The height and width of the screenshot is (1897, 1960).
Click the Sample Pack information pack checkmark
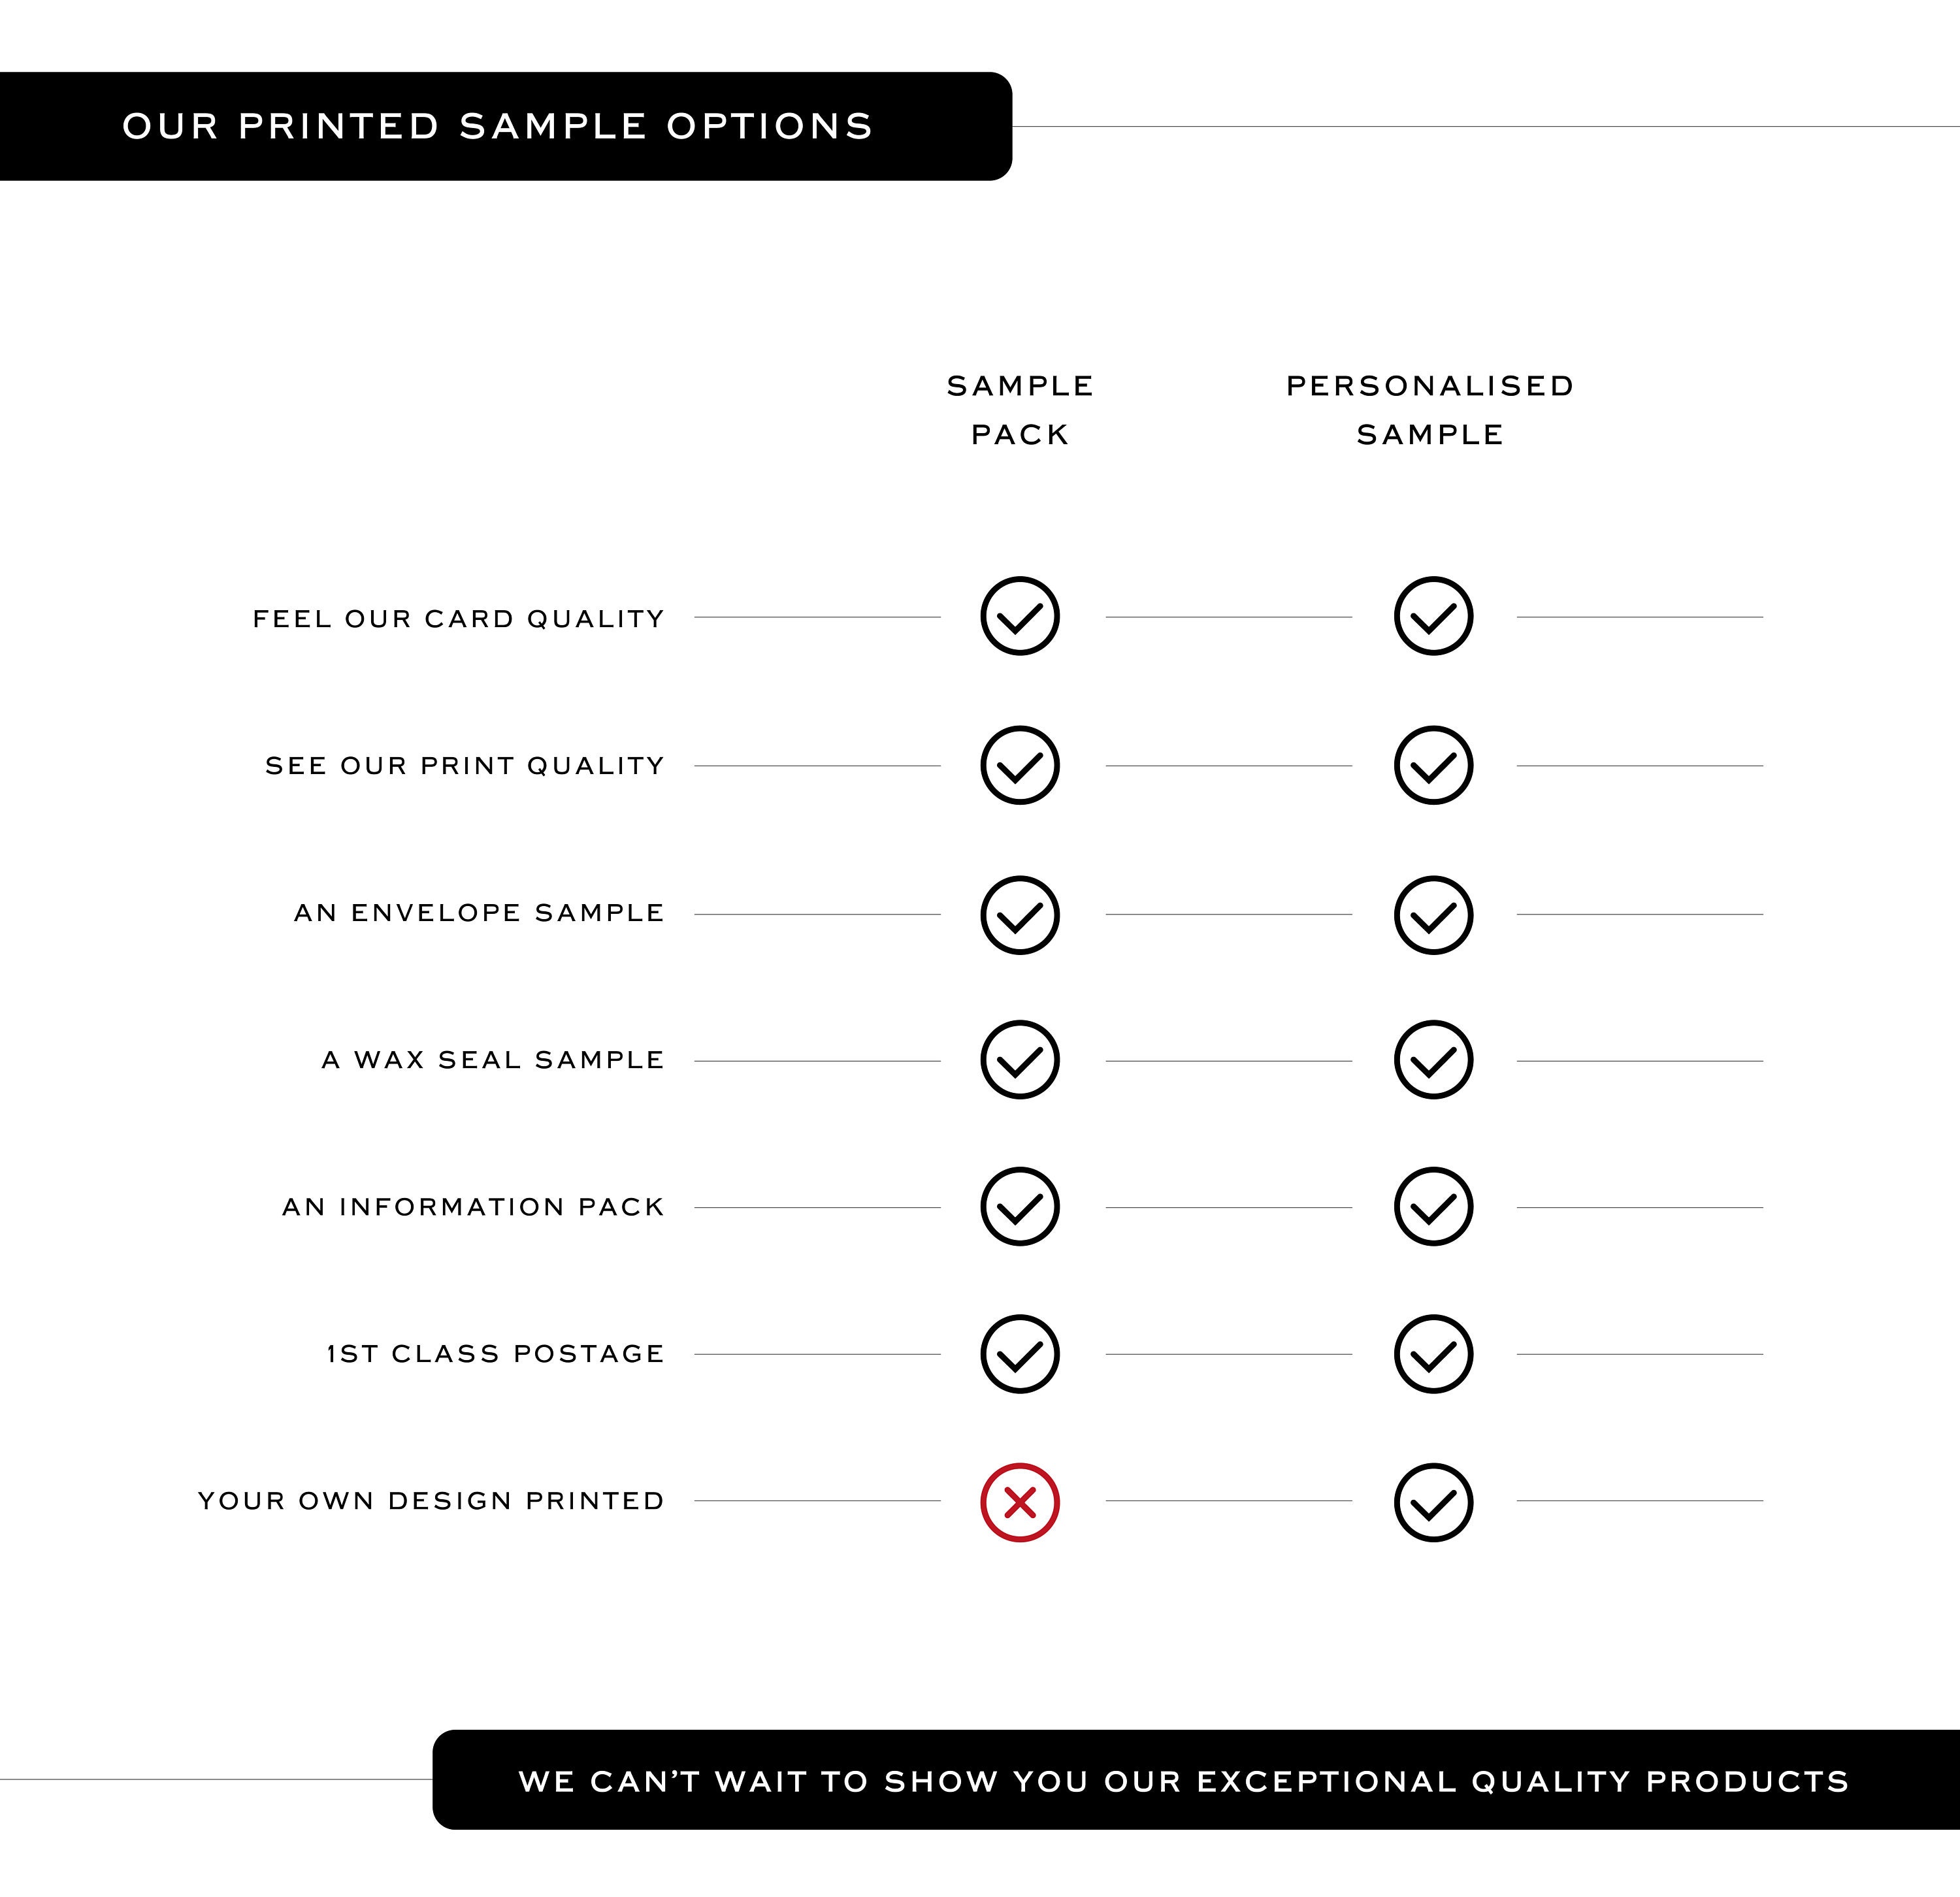(x=1019, y=1206)
